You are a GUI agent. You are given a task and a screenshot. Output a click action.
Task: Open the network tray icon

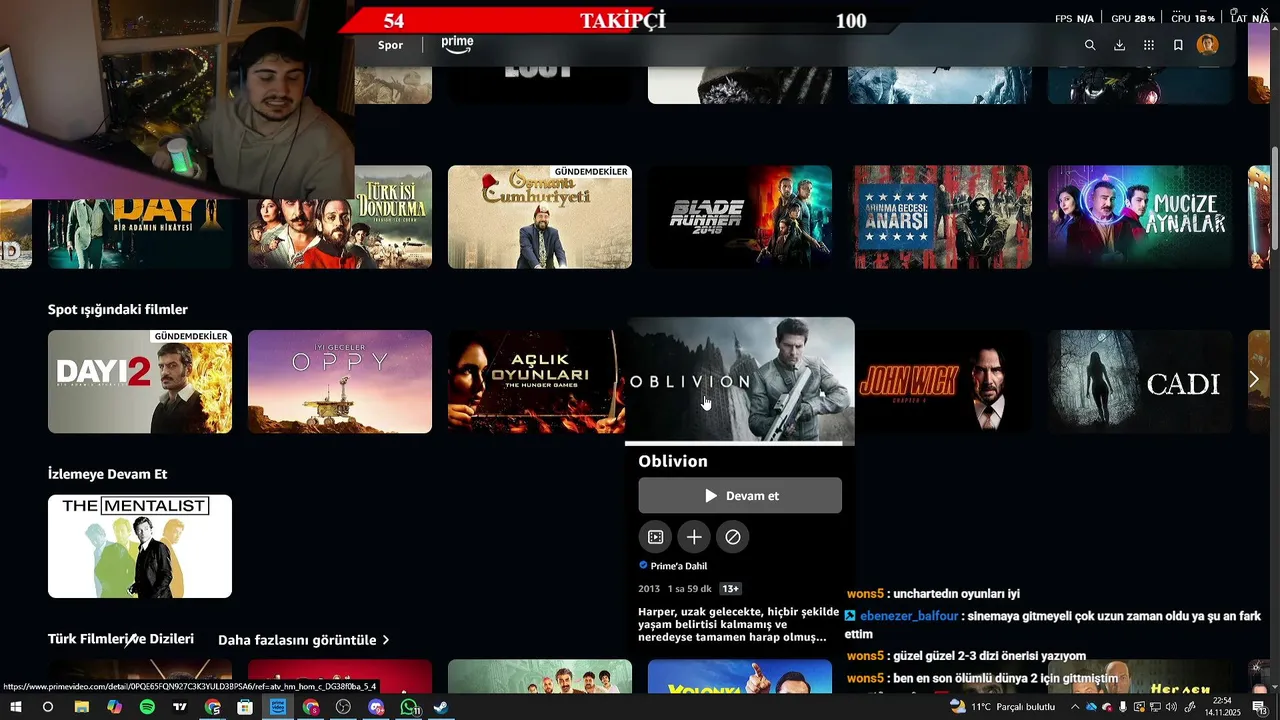click(x=1155, y=707)
